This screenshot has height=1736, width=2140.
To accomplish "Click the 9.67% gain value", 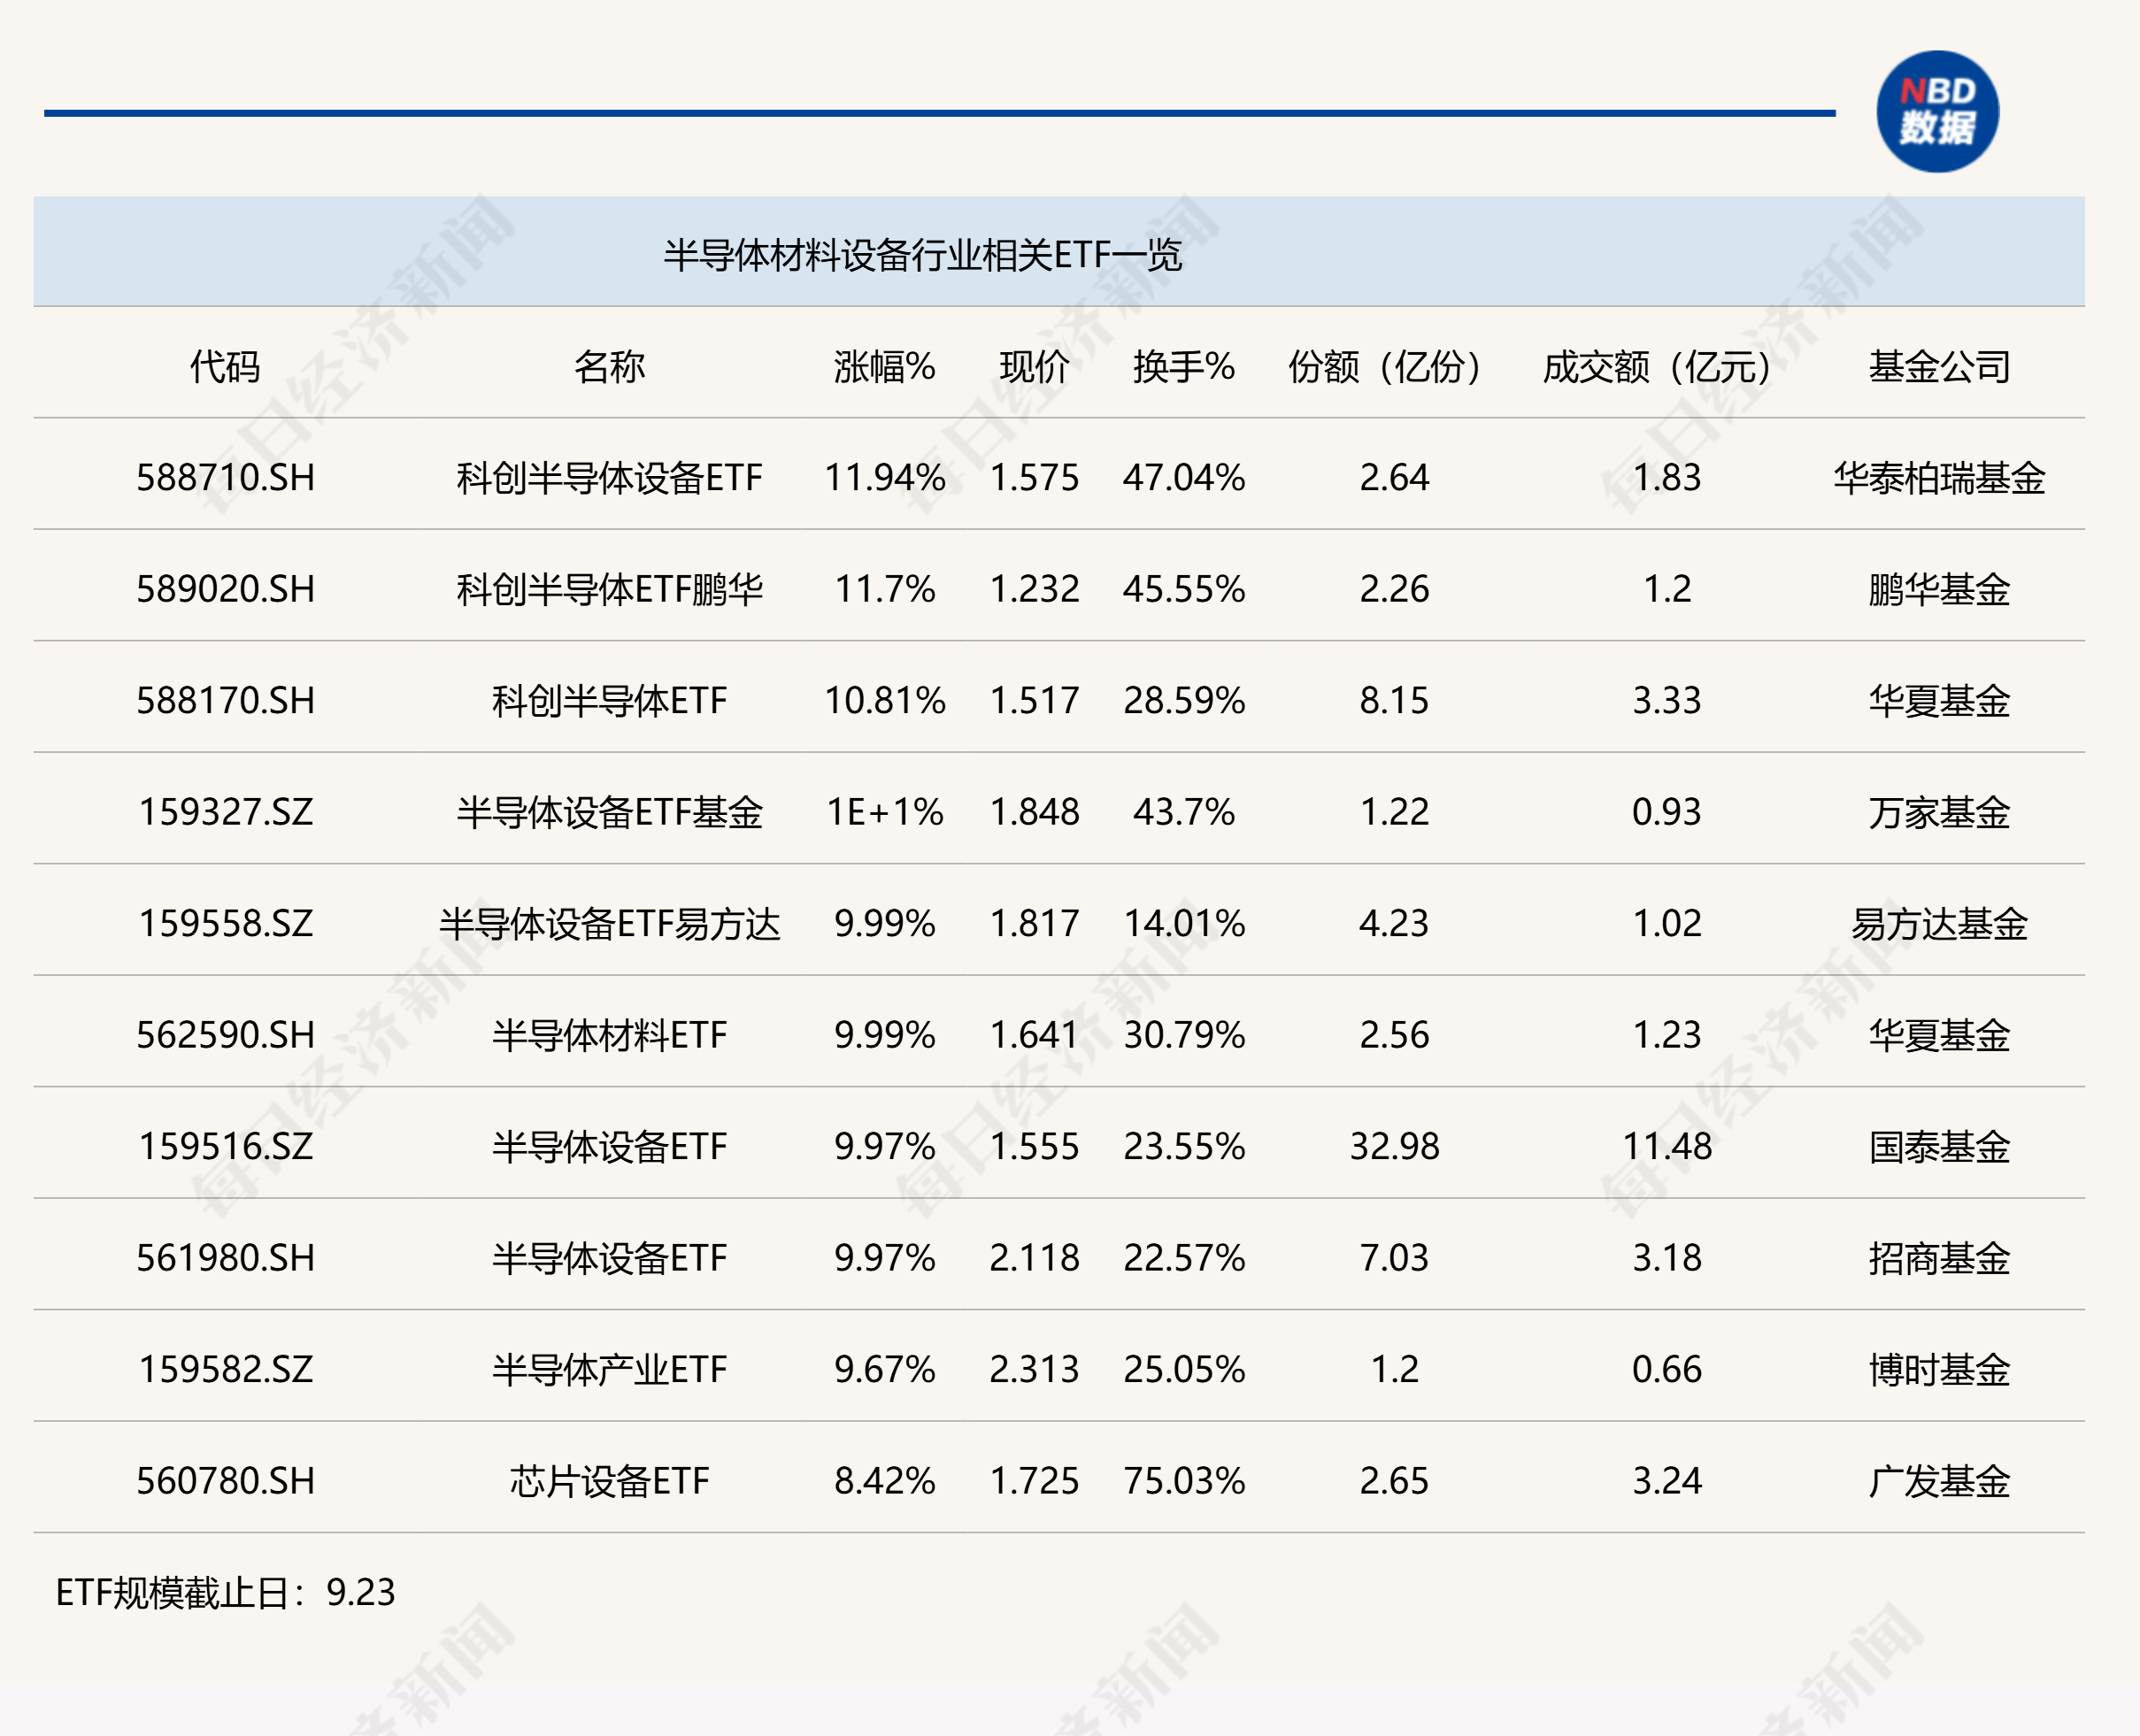I will [x=884, y=1369].
